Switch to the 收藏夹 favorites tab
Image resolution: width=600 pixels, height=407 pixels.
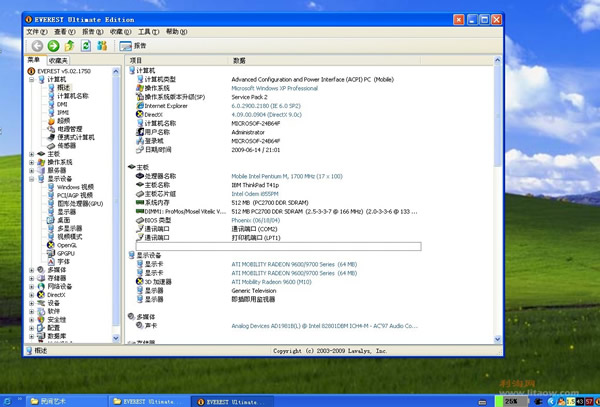(59, 60)
